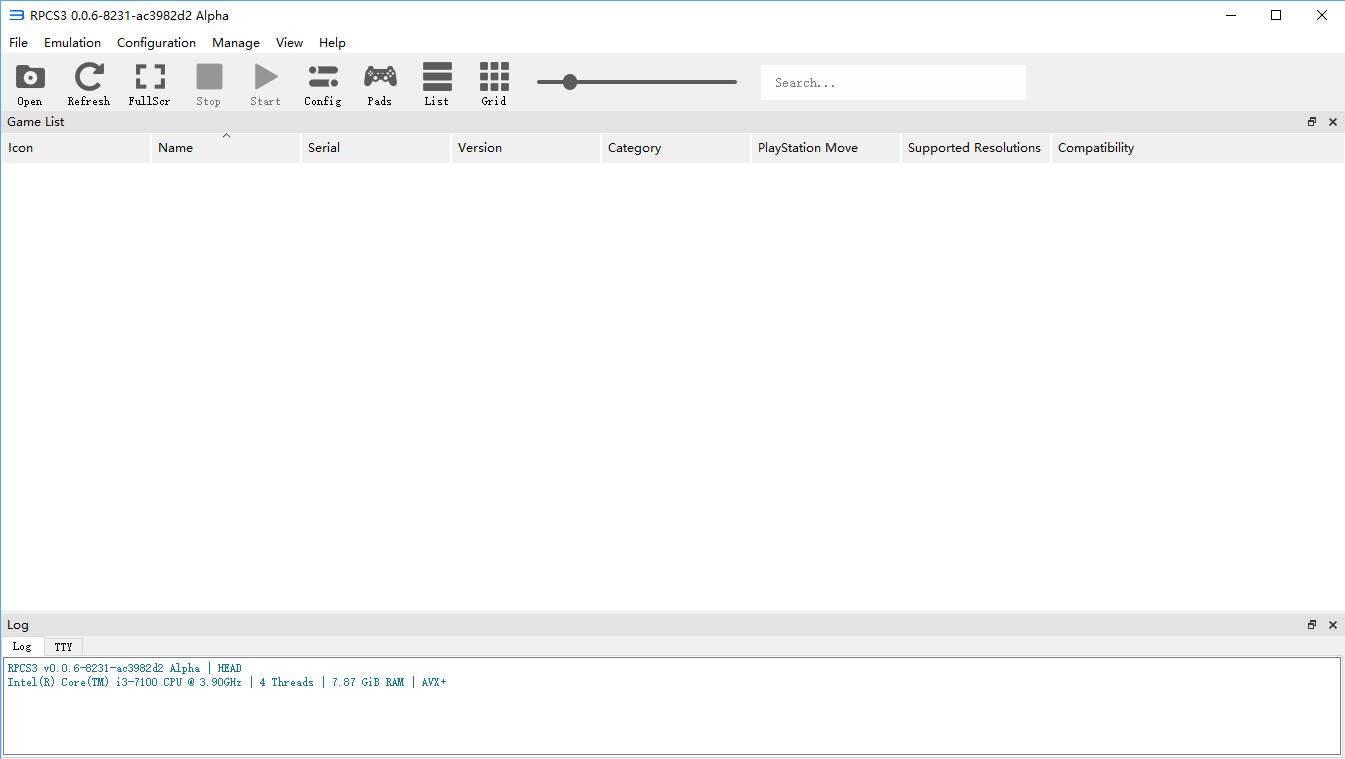Image resolution: width=1345 pixels, height=759 pixels.
Task: Close the Game List panel
Action: tap(1332, 122)
